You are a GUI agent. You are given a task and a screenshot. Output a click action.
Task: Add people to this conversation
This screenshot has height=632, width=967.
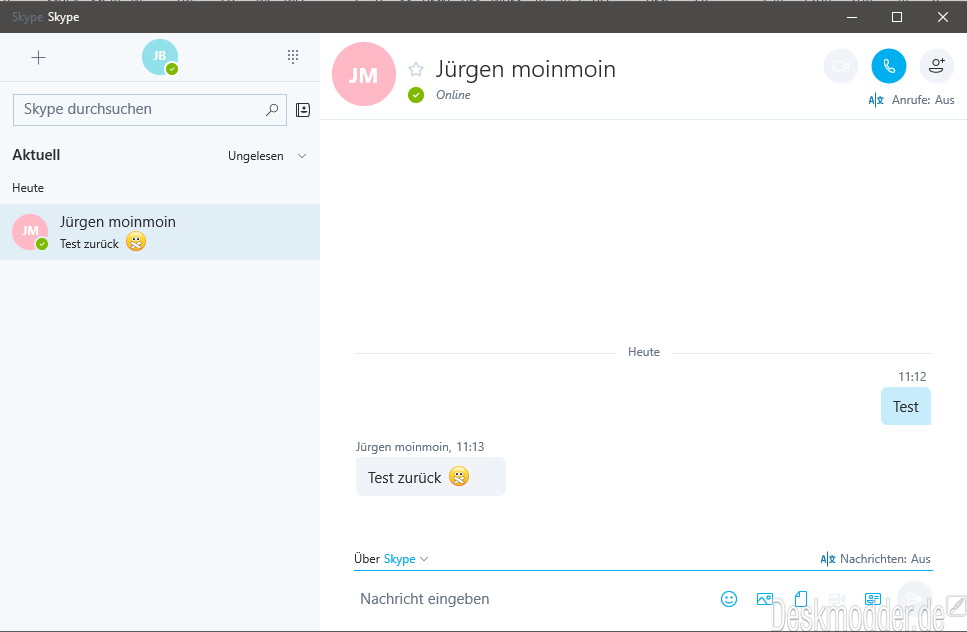point(937,66)
